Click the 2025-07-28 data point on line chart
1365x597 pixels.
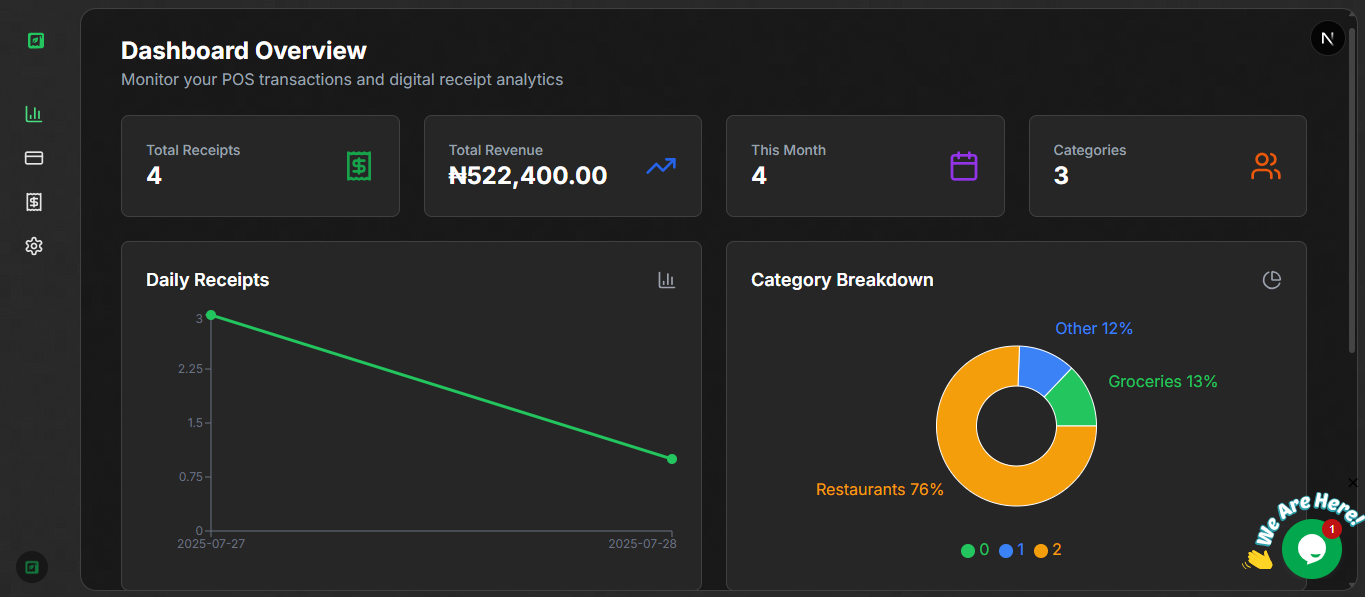point(672,459)
